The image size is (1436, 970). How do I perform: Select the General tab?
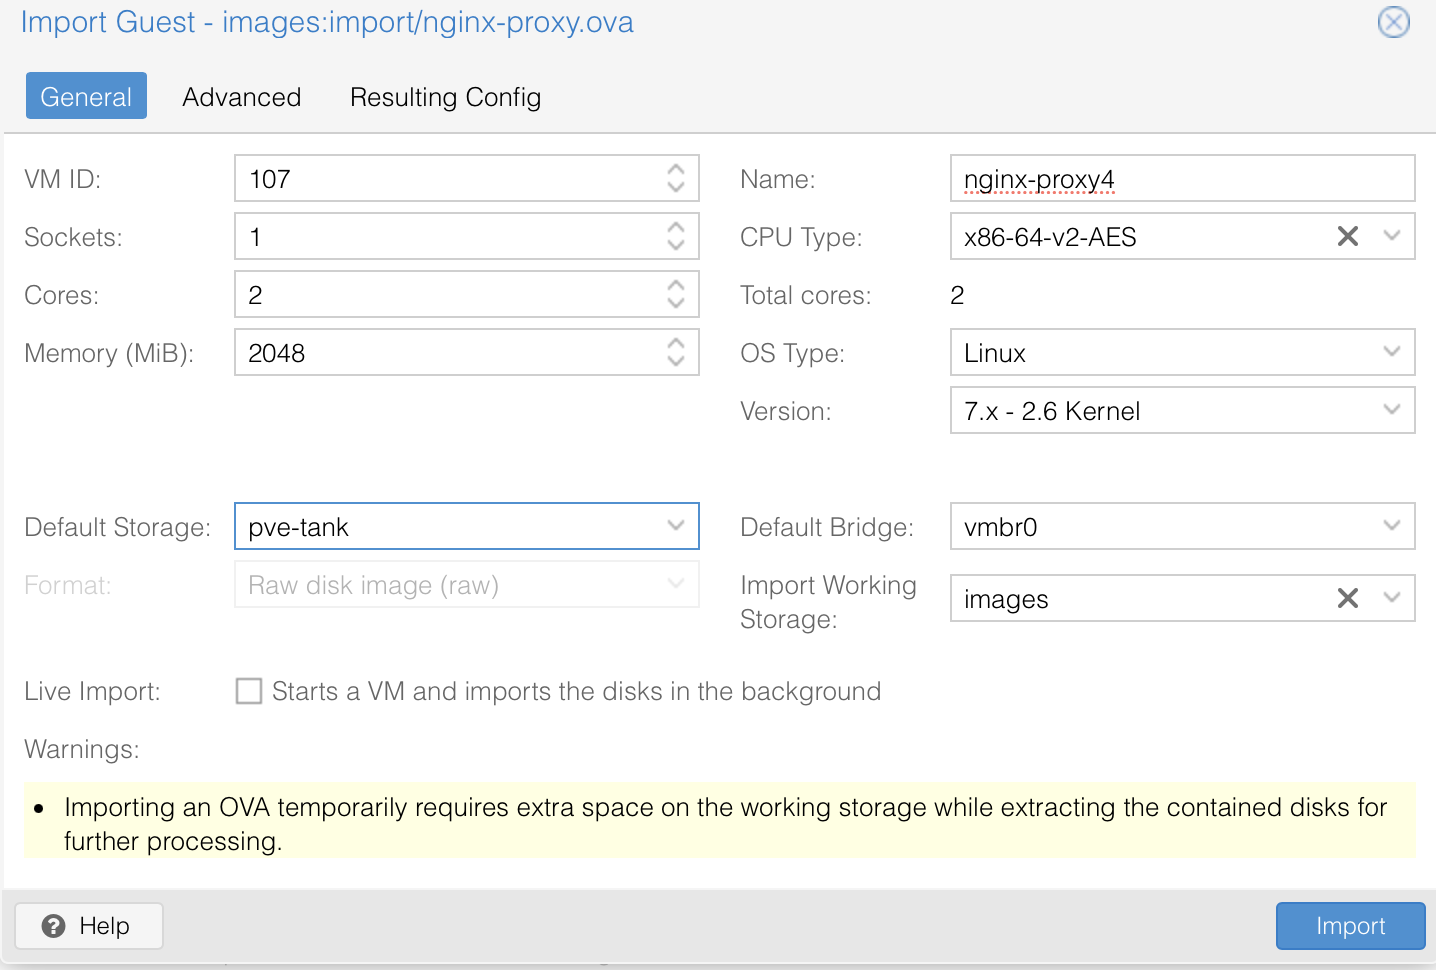click(86, 96)
